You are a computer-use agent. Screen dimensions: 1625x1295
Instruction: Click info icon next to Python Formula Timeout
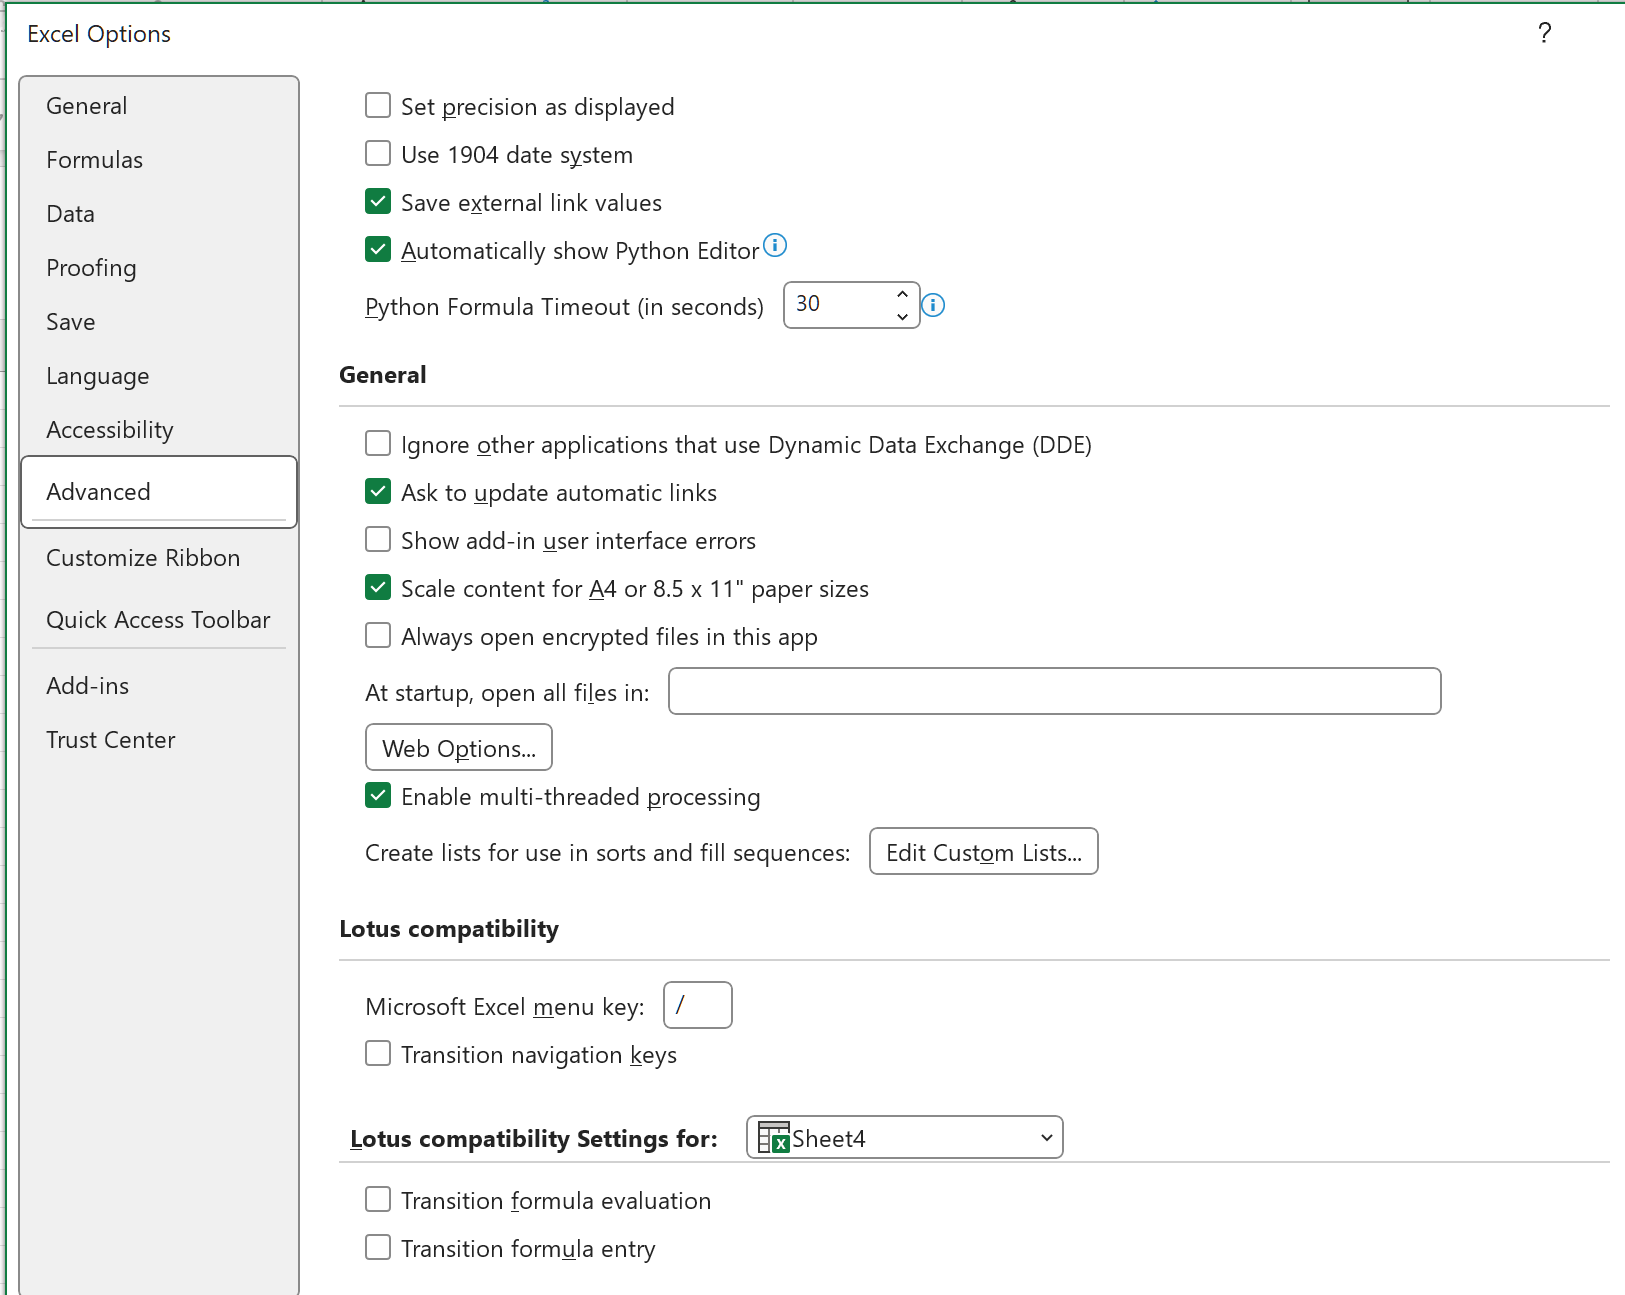(933, 305)
